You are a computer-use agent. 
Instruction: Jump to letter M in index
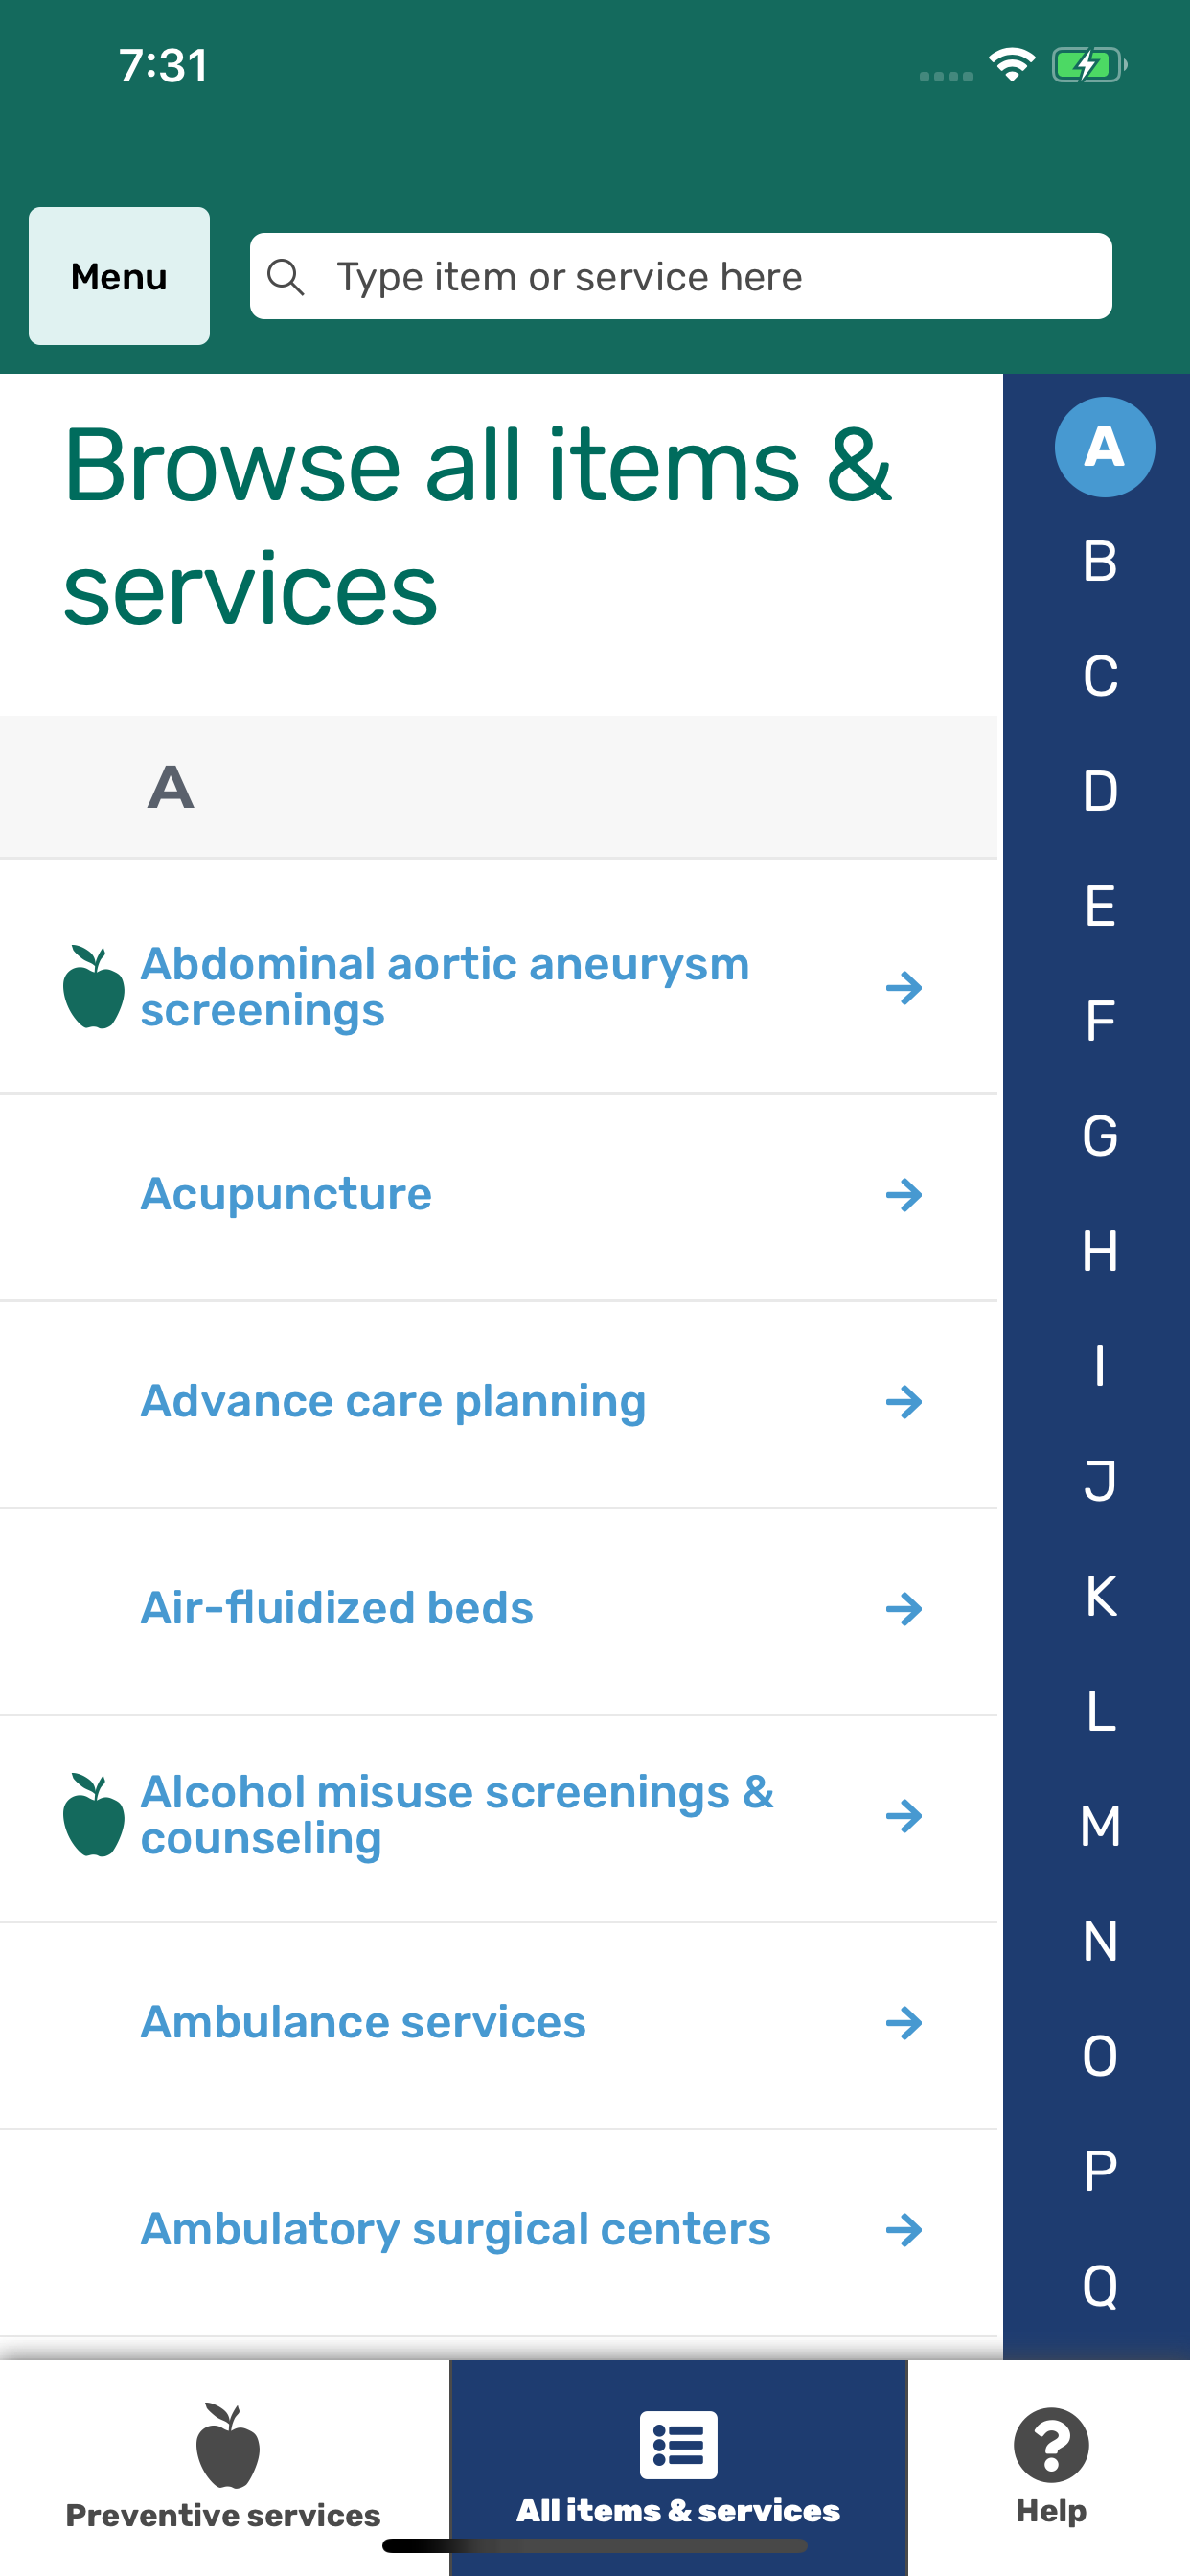coord(1100,1826)
